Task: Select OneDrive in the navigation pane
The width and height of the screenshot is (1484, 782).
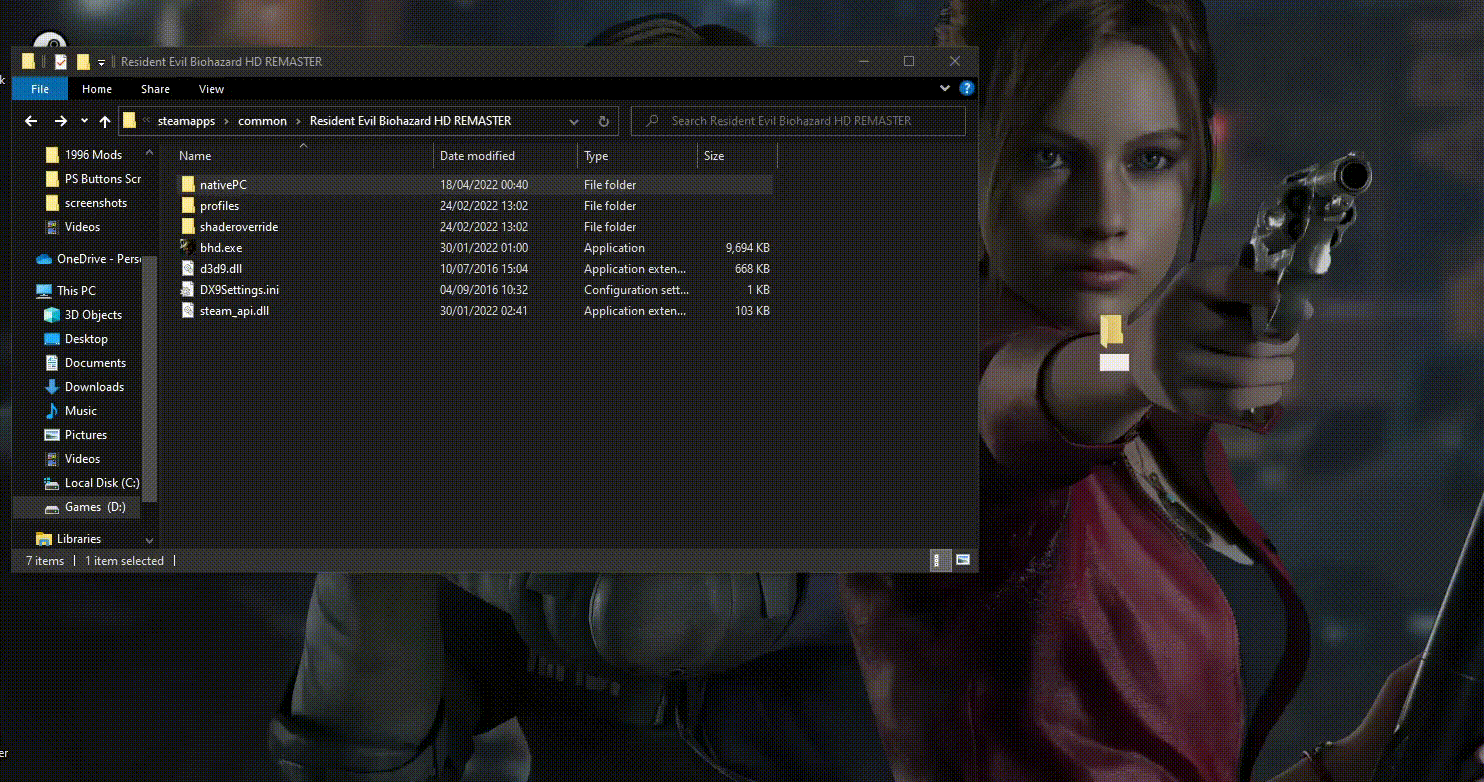Action: click(x=88, y=259)
